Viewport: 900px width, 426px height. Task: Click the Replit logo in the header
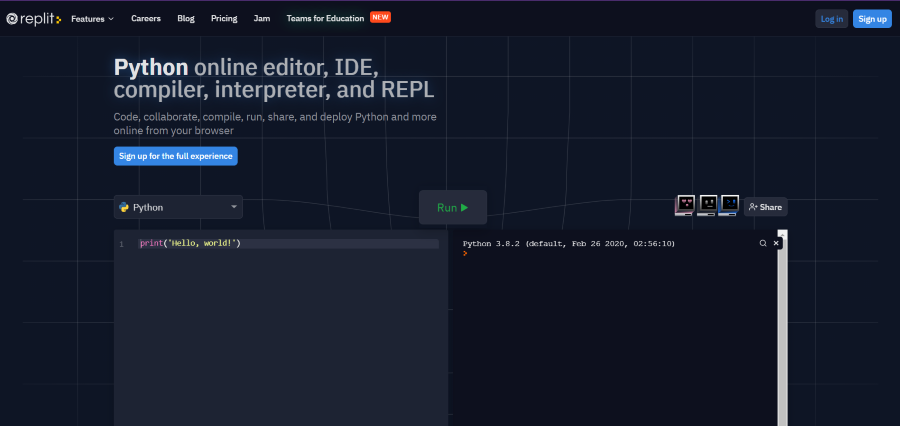[x=33, y=19]
